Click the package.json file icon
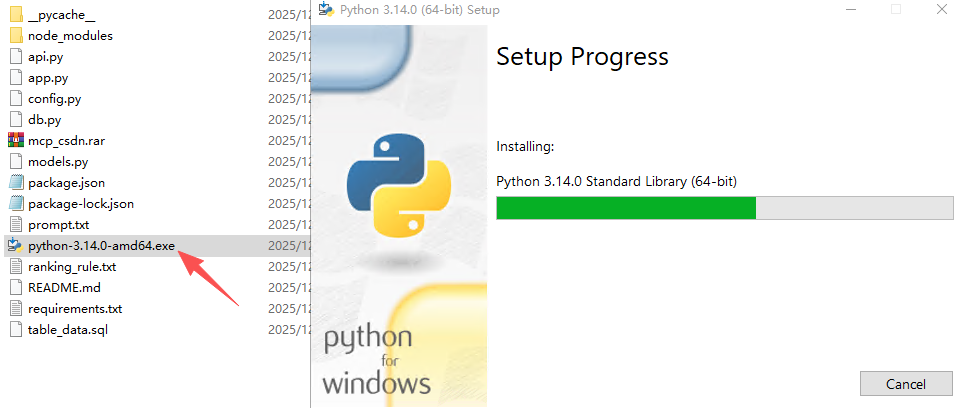 pos(15,183)
